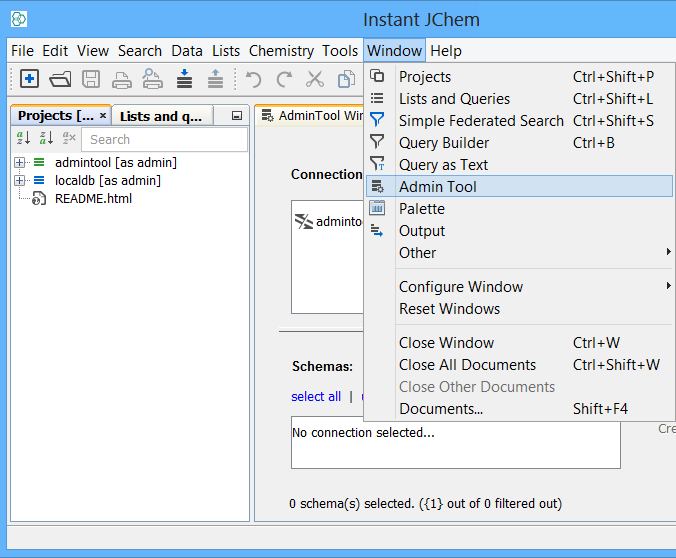Click the Instant JChem app logo
The height and width of the screenshot is (558, 676).
point(19,19)
